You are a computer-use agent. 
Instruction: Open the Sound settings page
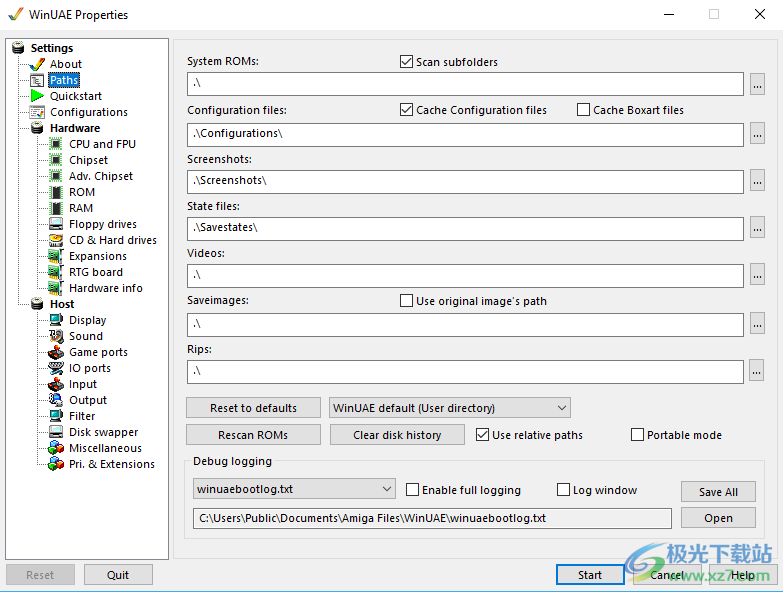pyautogui.click(x=86, y=336)
